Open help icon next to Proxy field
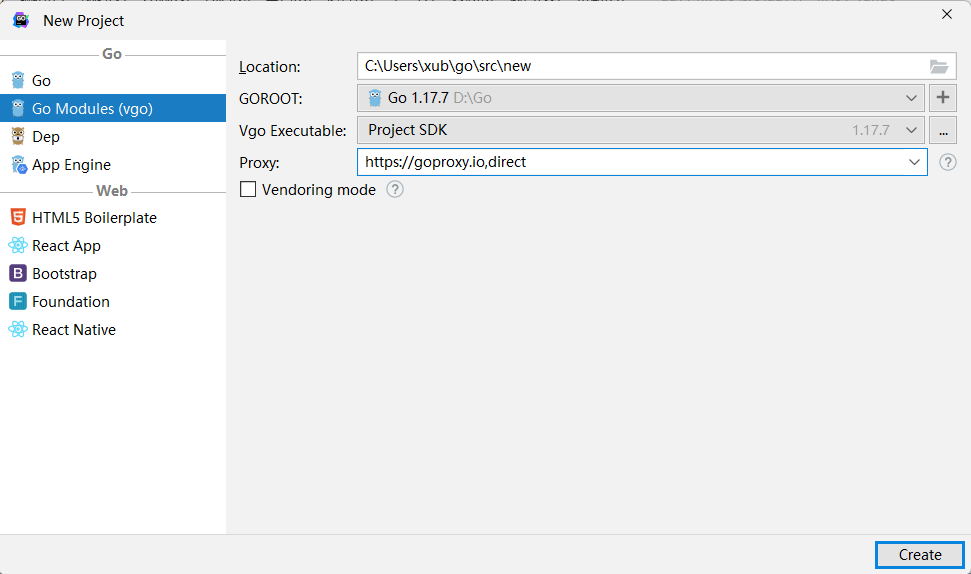Image resolution: width=971 pixels, height=574 pixels. tap(948, 162)
